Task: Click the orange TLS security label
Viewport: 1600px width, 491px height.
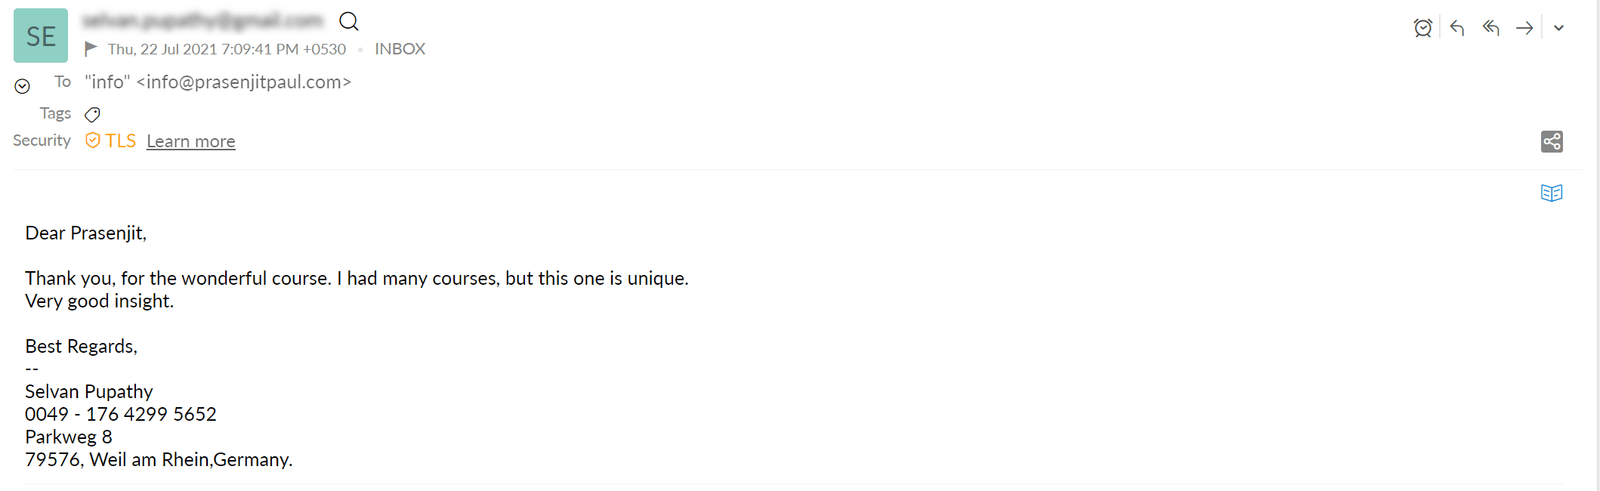Action: pyautogui.click(x=120, y=141)
